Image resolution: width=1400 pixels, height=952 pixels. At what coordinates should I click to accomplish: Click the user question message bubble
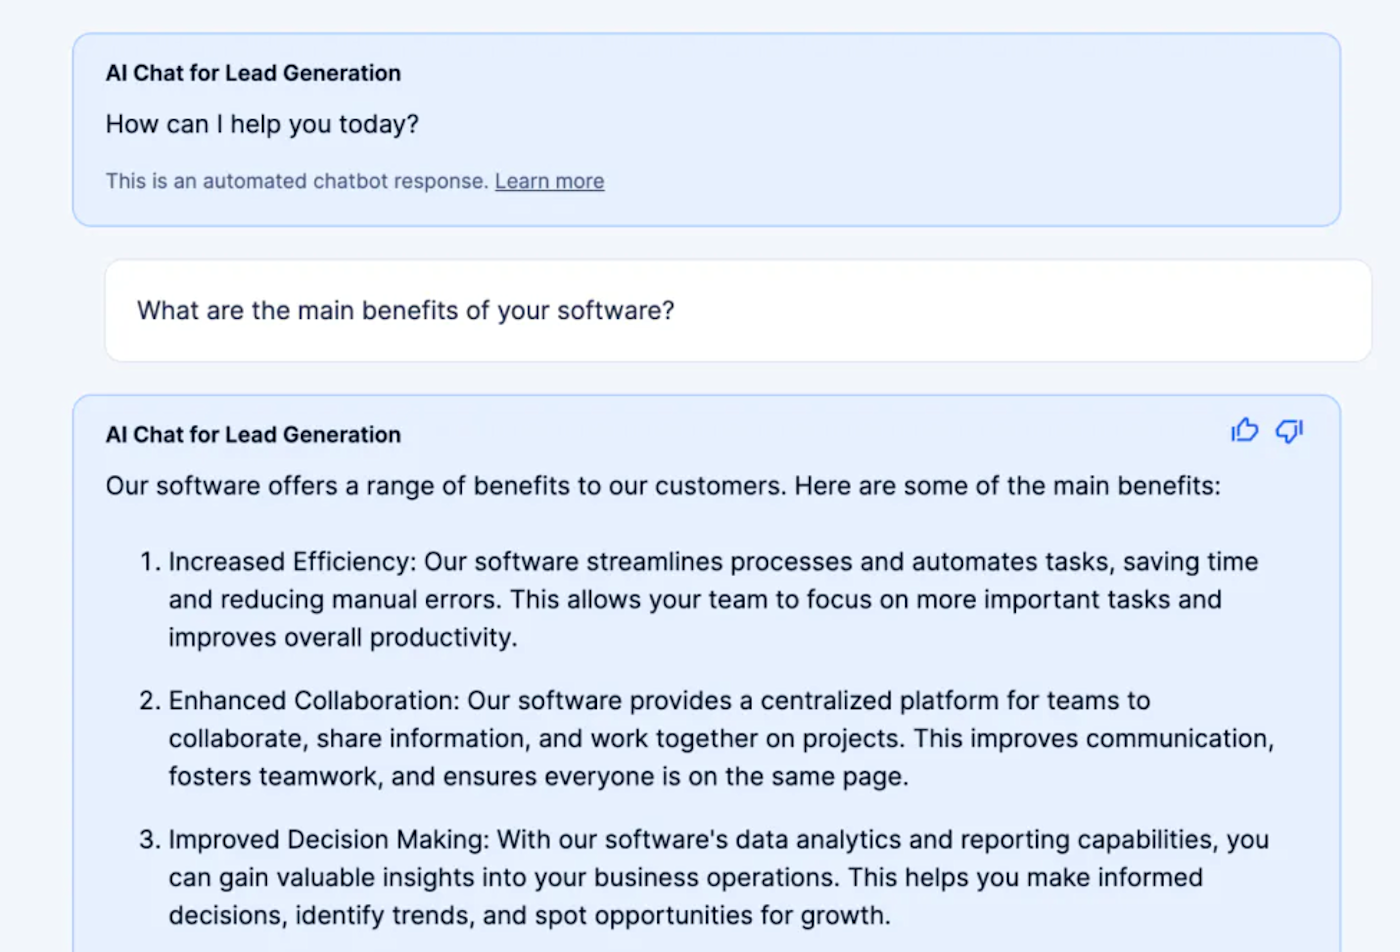(738, 311)
